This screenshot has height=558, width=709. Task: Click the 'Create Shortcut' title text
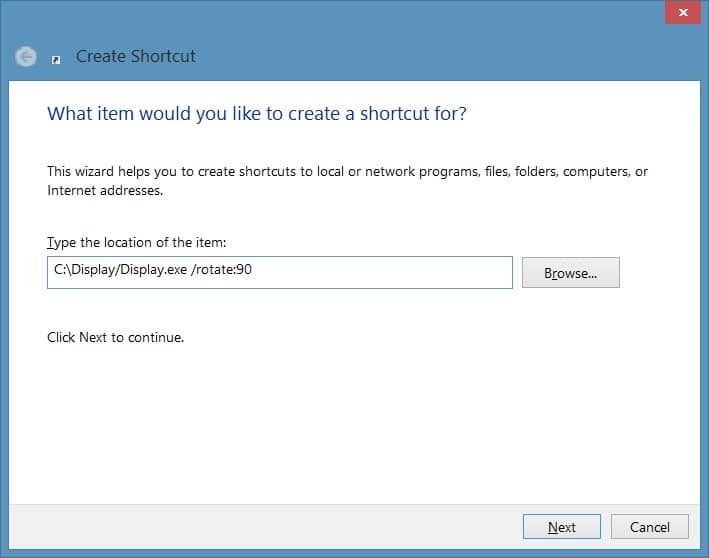pyautogui.click(x=136, y=57)
